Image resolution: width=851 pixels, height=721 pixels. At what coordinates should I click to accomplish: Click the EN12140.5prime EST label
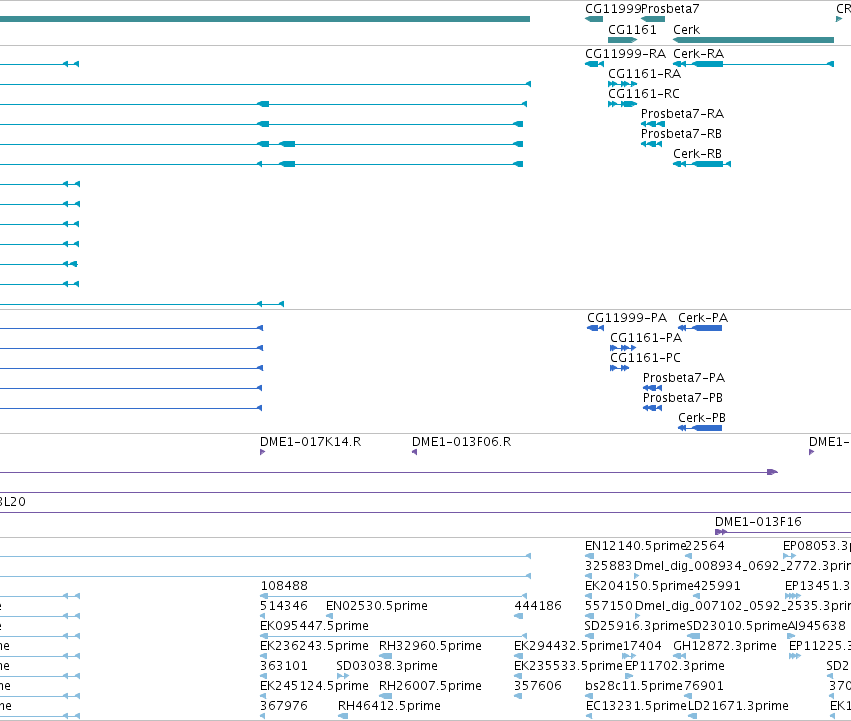coord(635,546)
